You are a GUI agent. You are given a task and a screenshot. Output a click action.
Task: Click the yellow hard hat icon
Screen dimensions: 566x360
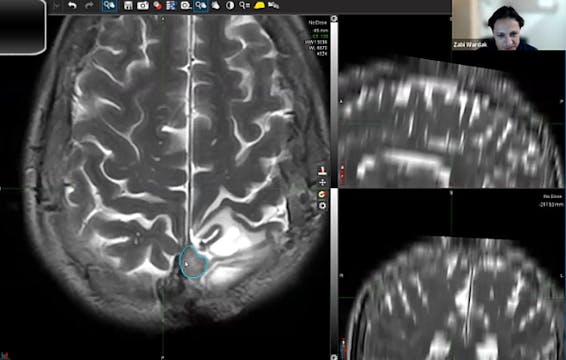coord(259,5)
